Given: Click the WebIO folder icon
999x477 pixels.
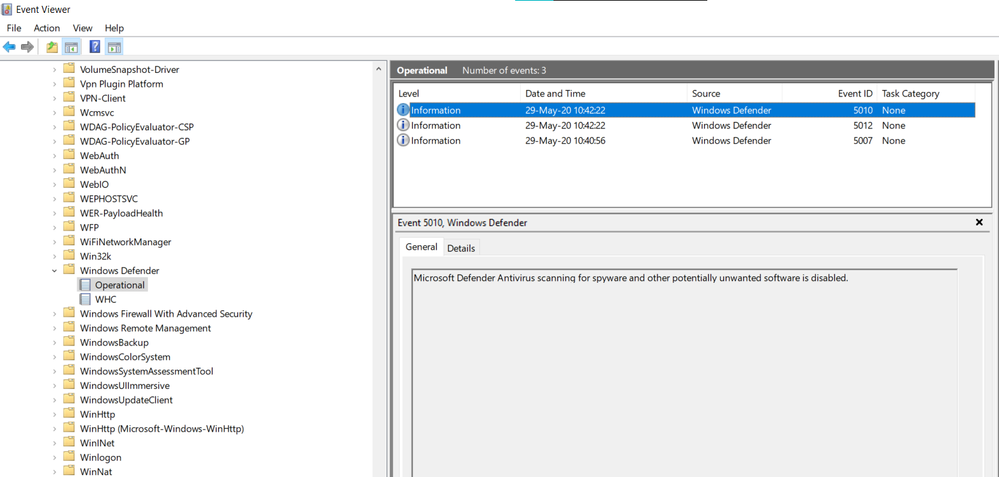Looking at the screenshot, I should pos(69,184).
